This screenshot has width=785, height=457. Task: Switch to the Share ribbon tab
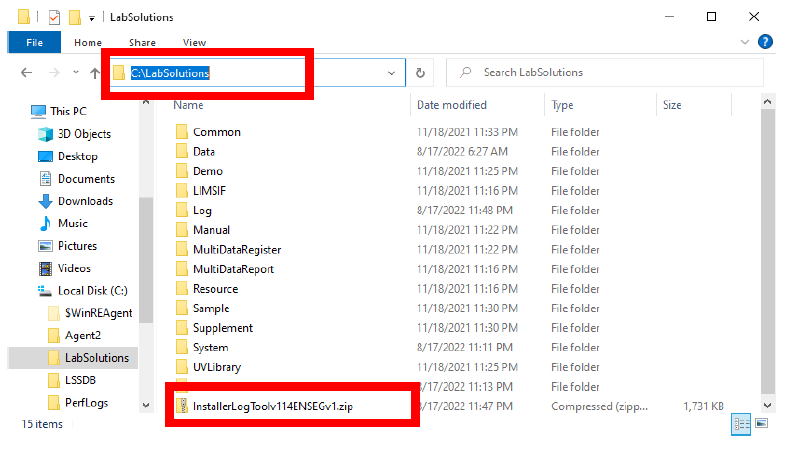142,43
